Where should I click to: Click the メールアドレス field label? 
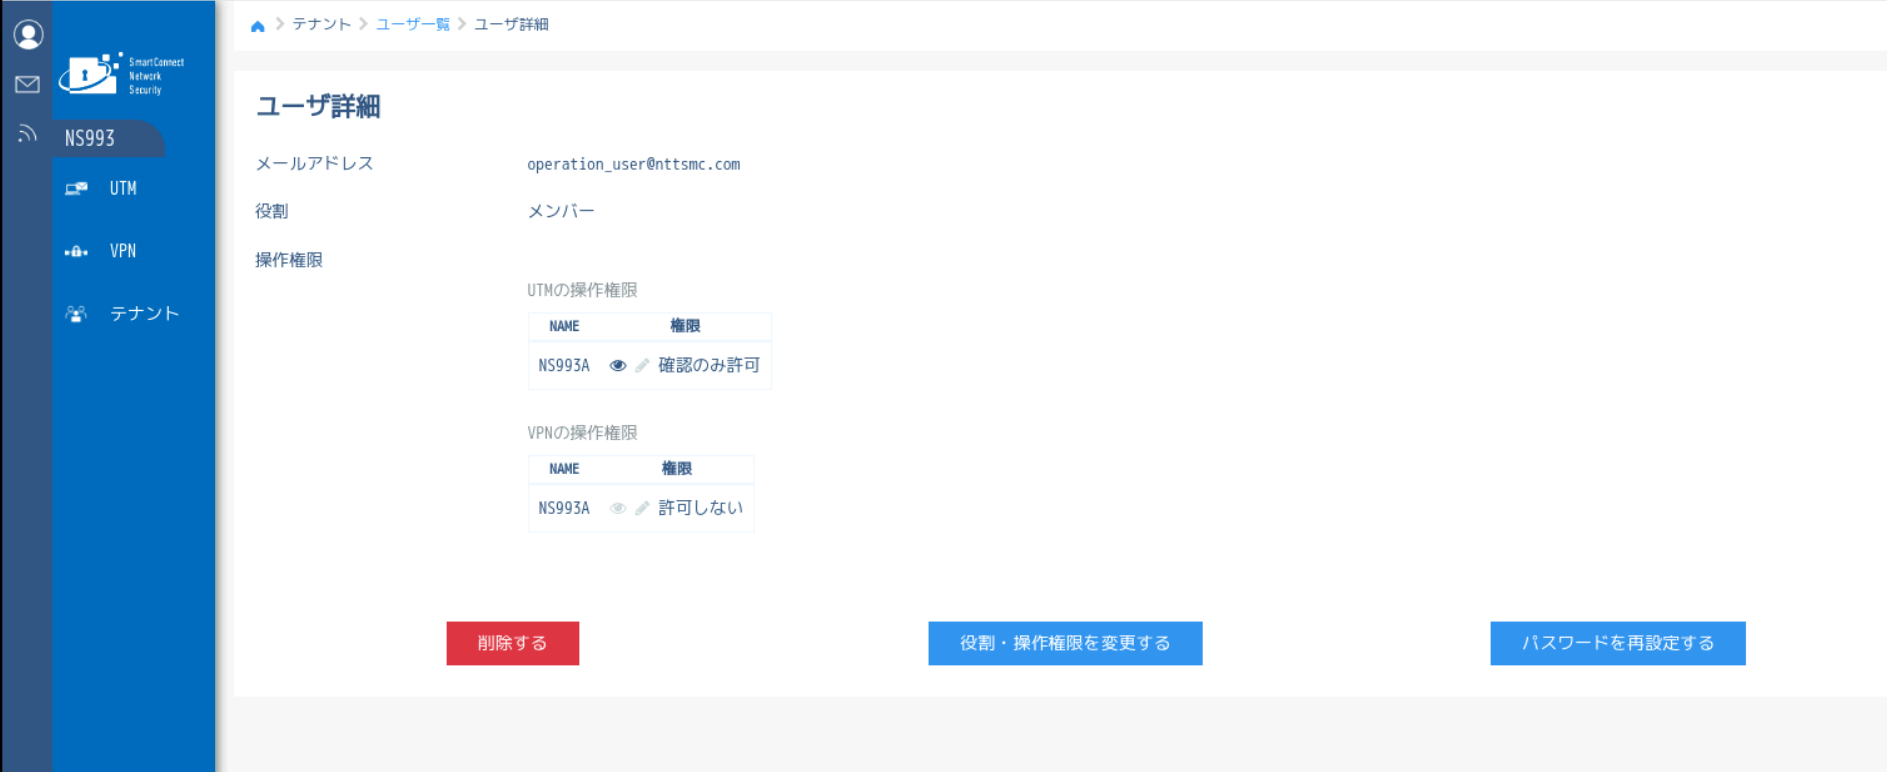point(314,163)
